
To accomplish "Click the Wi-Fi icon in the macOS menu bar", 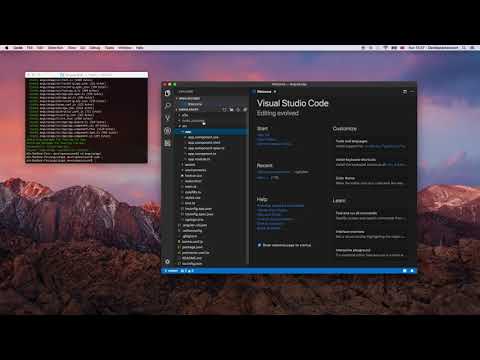I will point(386,48).
